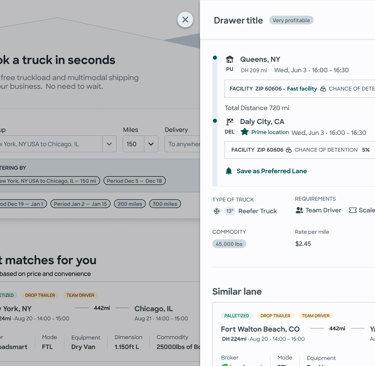Screen dimensions: 375x366
Task: Click the Very profitable badge
Action: click(x=291, y=20)
